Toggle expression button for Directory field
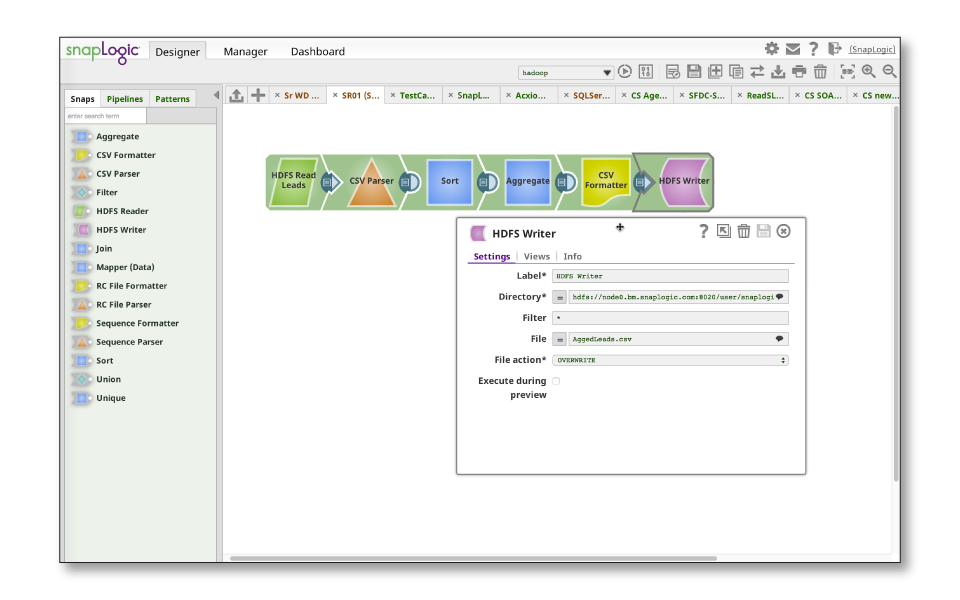960x600 pixels. click(x=560, y=298)
